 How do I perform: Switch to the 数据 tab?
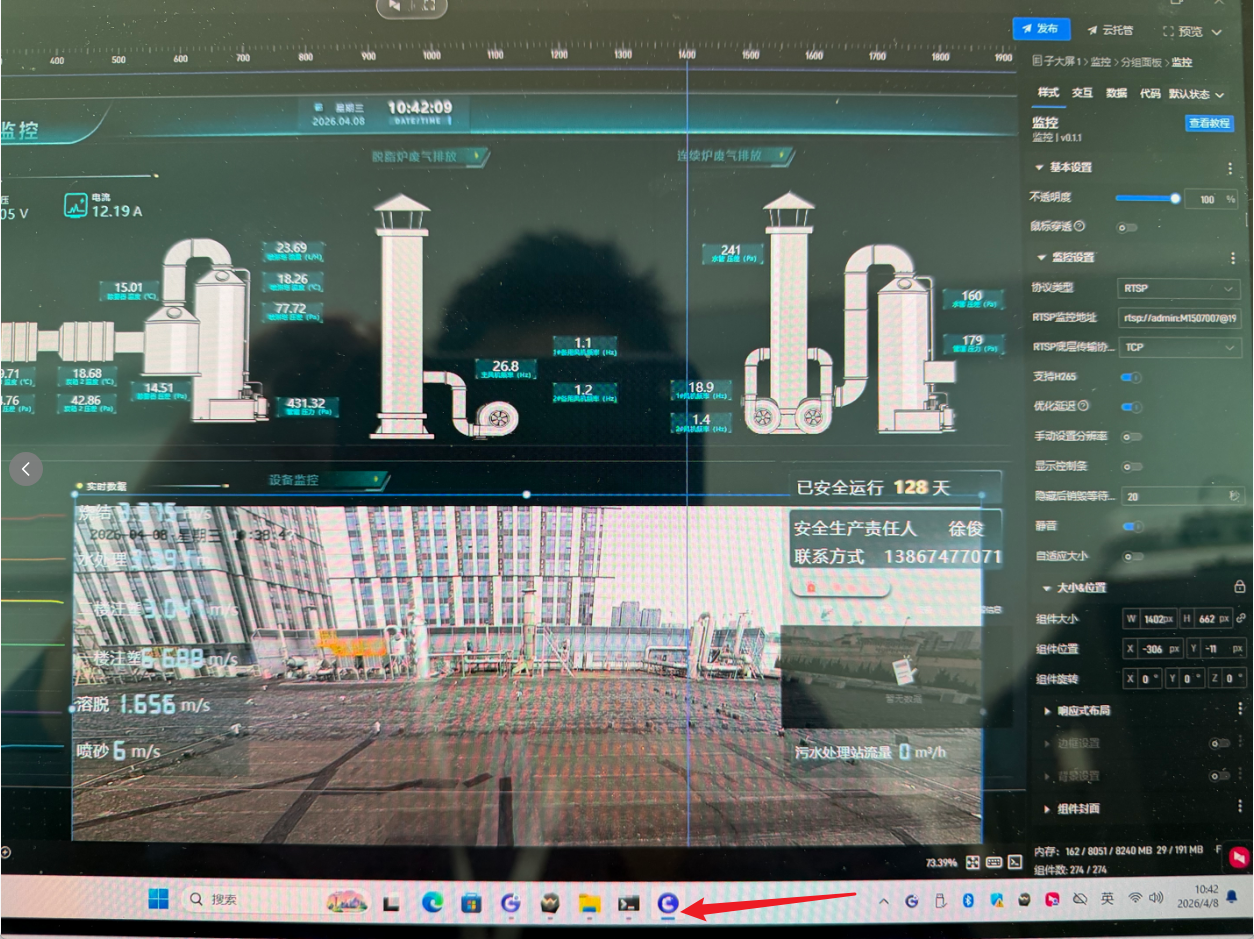coord(1116,93)
